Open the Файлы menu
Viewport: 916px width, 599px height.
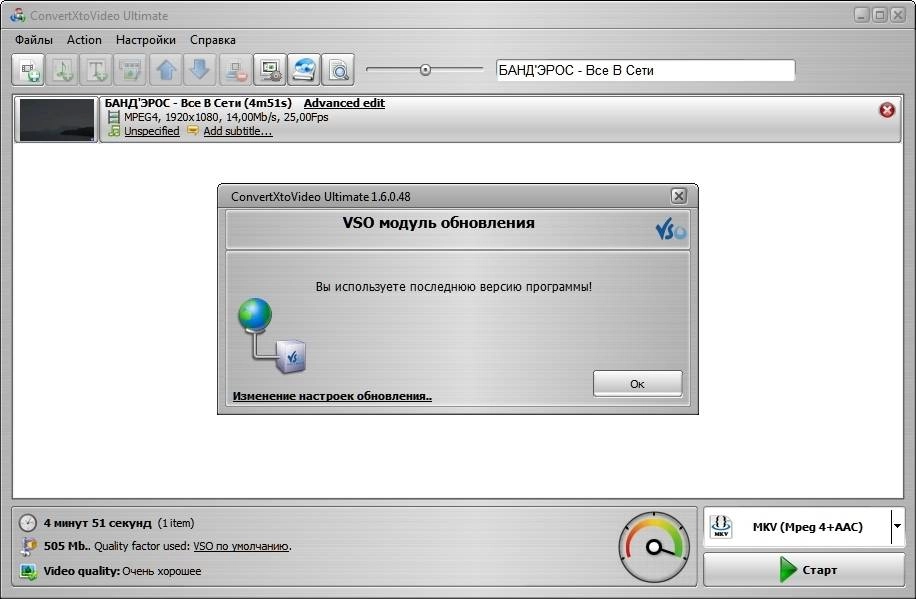[34, 40]
